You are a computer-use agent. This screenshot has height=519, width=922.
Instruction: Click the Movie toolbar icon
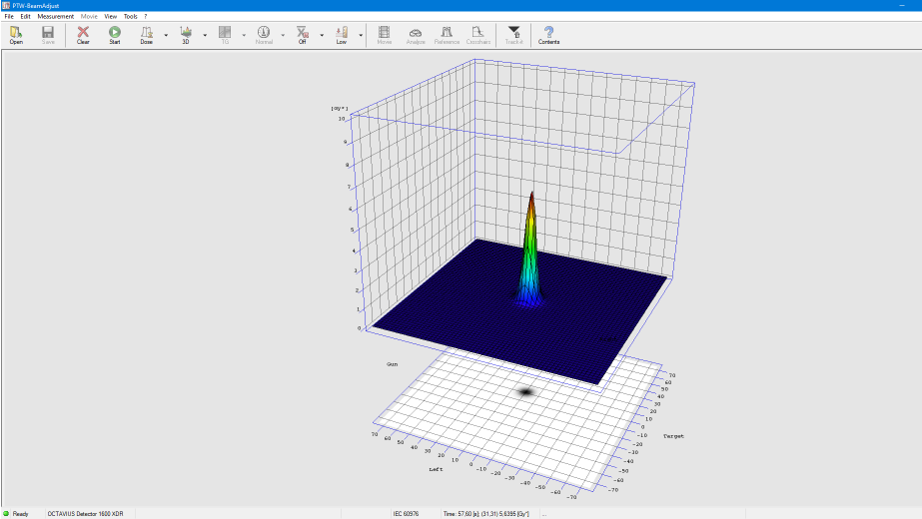(384, 35)
